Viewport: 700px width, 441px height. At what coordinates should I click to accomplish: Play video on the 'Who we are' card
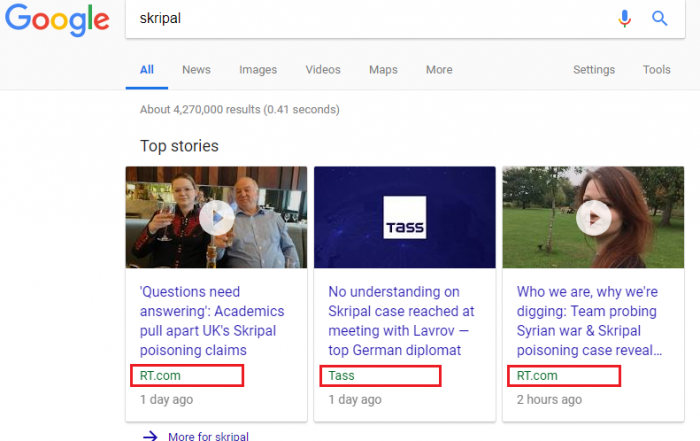pyautogui.click(x=593, y=217)
